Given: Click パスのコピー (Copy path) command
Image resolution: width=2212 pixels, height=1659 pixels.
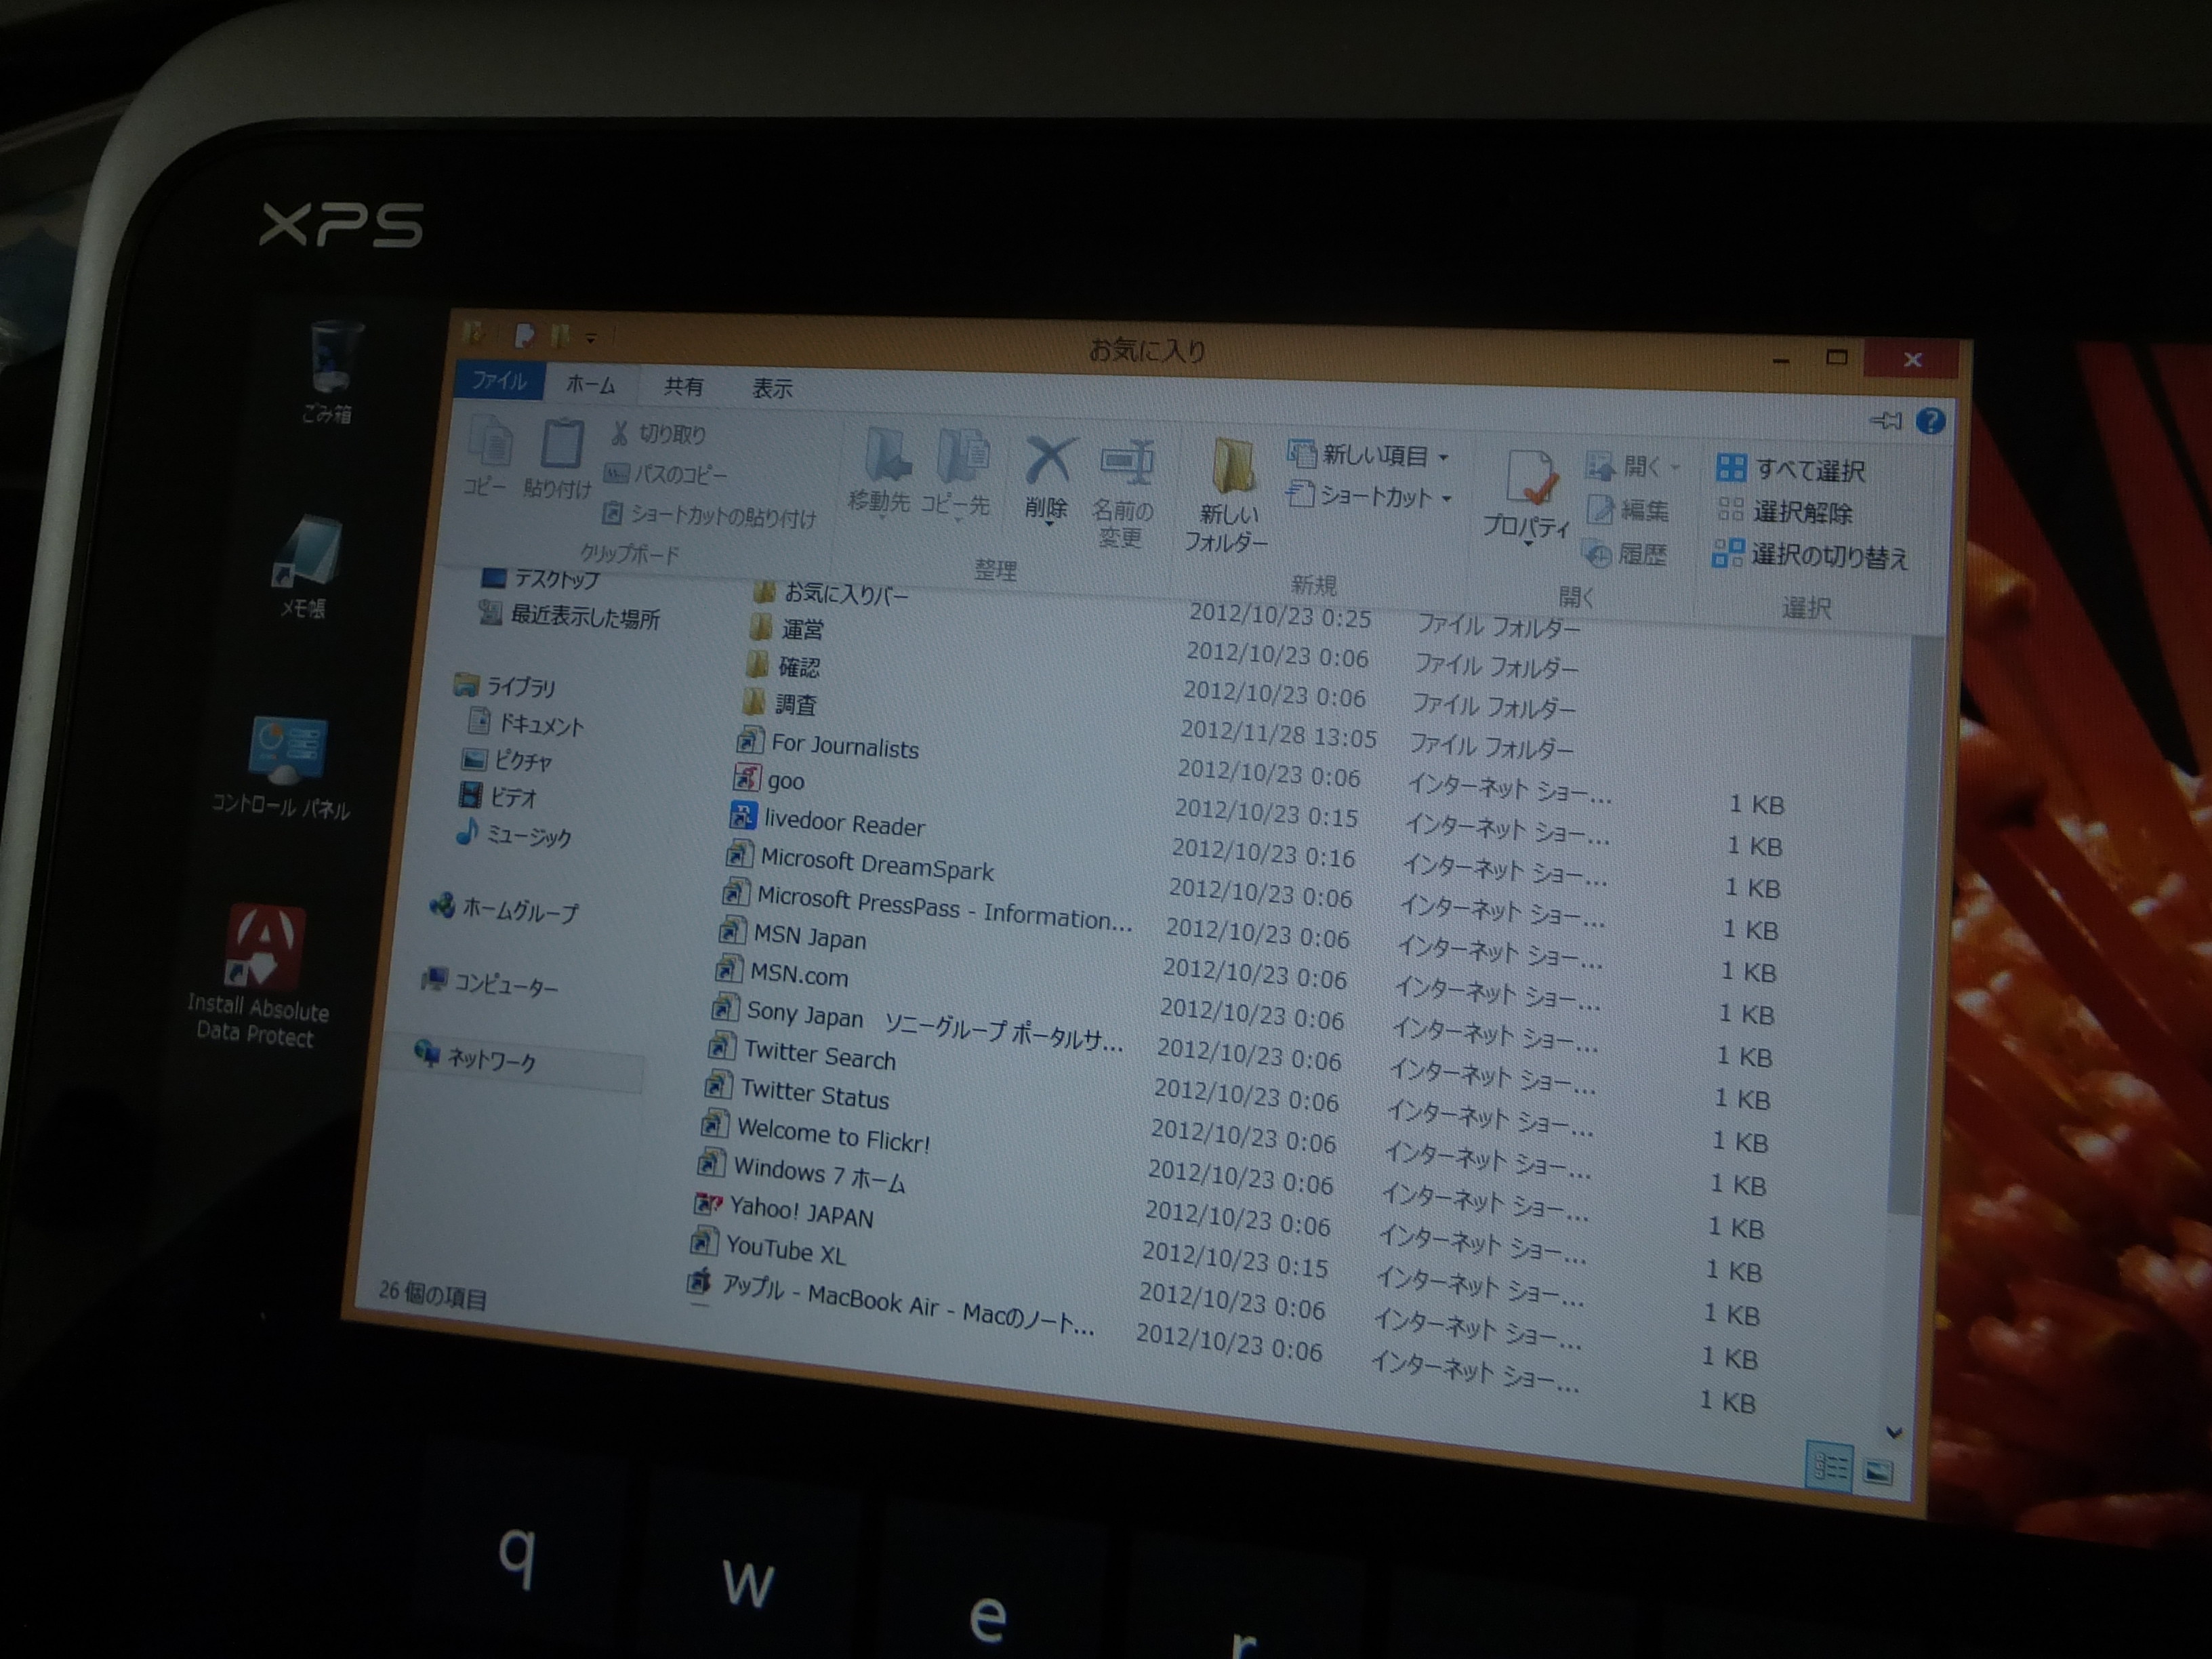Looking at the screenshot, I should click(667, 474).
